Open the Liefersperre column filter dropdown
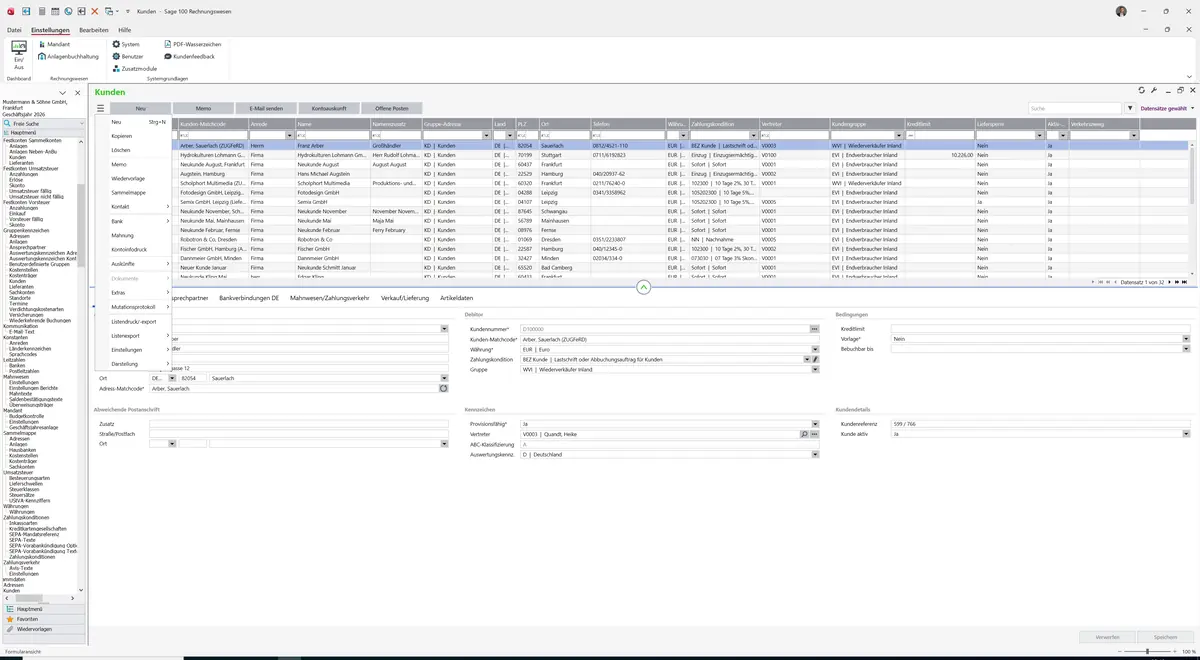The height and width of the screenshot is (660, 1200). coord(1040,135)
